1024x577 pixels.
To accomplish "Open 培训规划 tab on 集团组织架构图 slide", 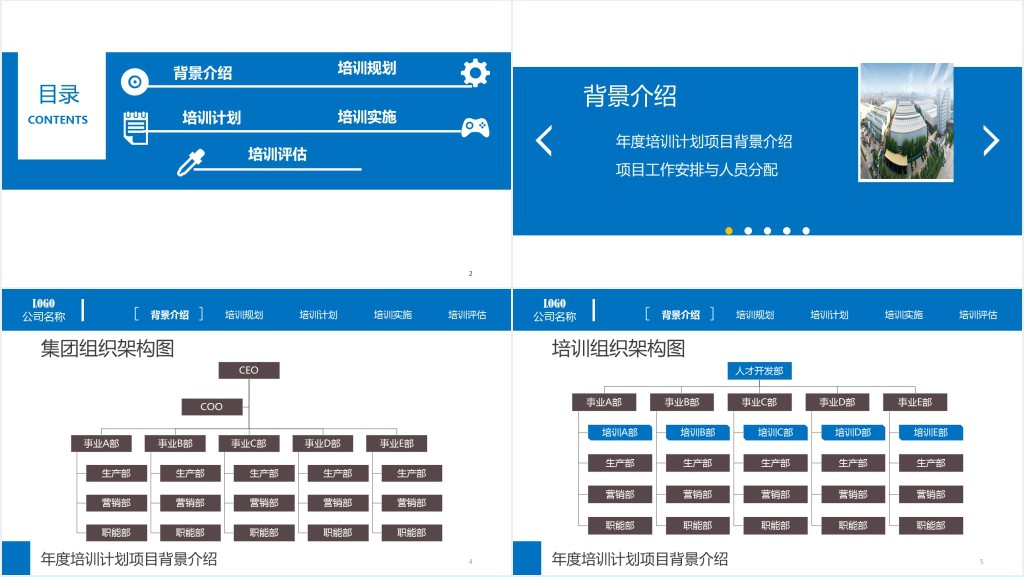I will point(244,315).
